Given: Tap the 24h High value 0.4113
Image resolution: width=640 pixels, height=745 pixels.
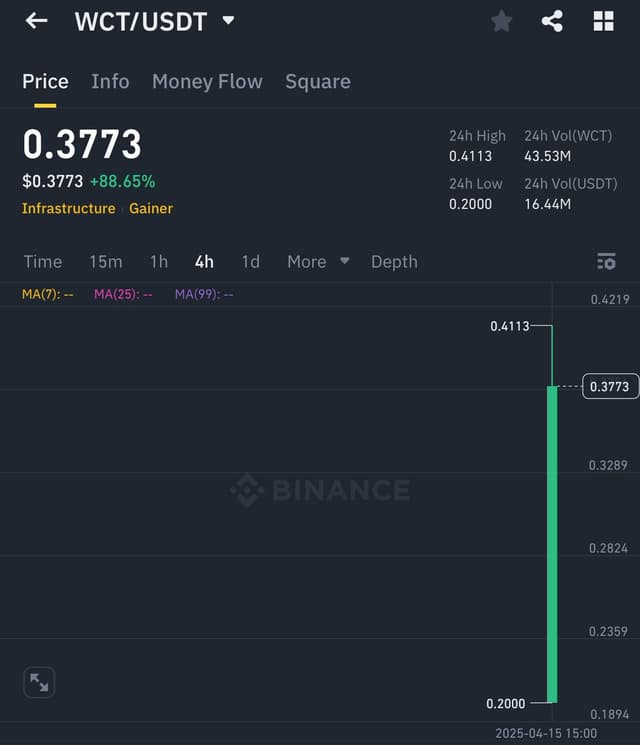Looking at the screenshot, I should pos(470,156).
